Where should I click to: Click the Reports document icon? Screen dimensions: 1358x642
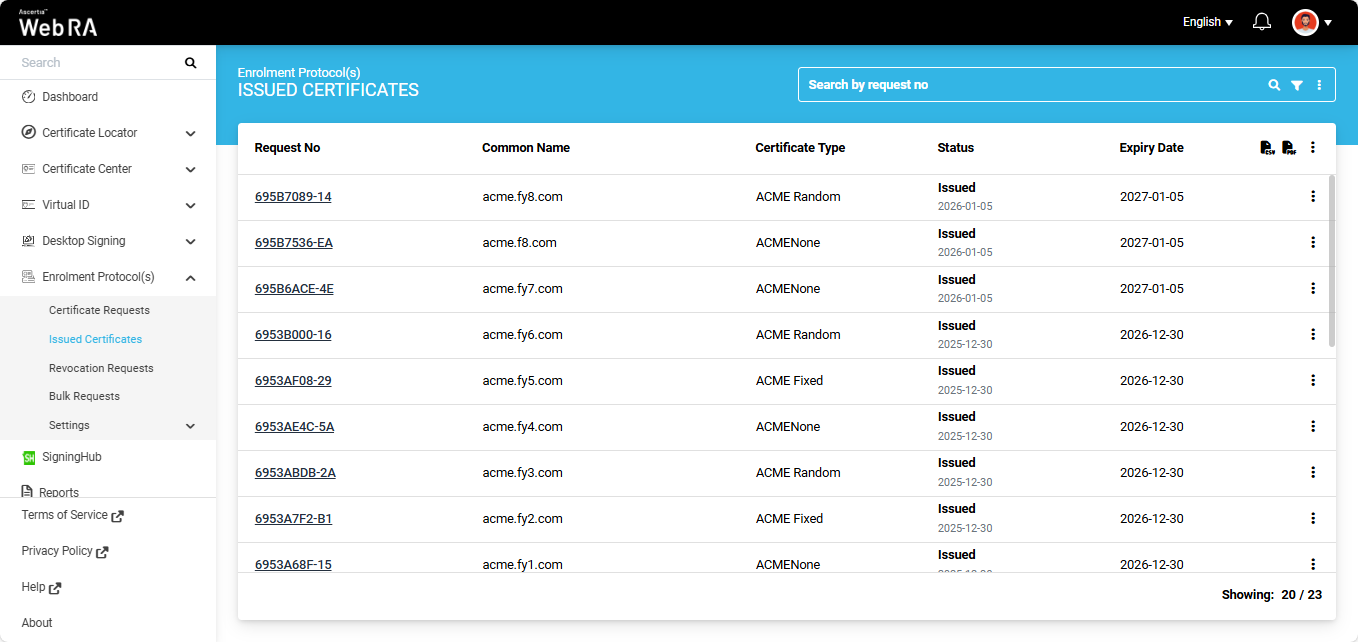pyautogui.click(x=27, y=492)
